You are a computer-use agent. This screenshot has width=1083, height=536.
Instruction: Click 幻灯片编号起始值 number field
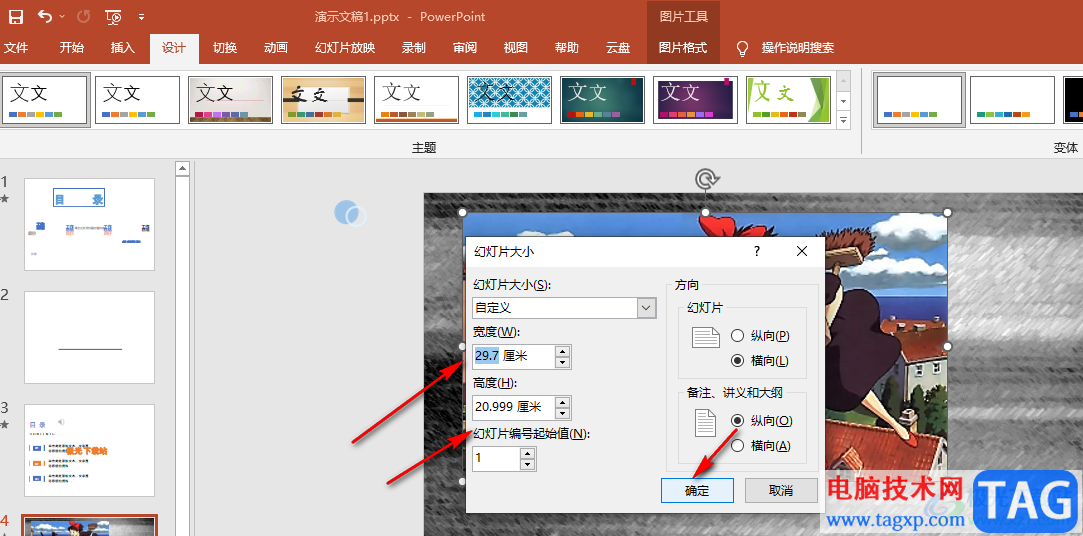(496, 458)
